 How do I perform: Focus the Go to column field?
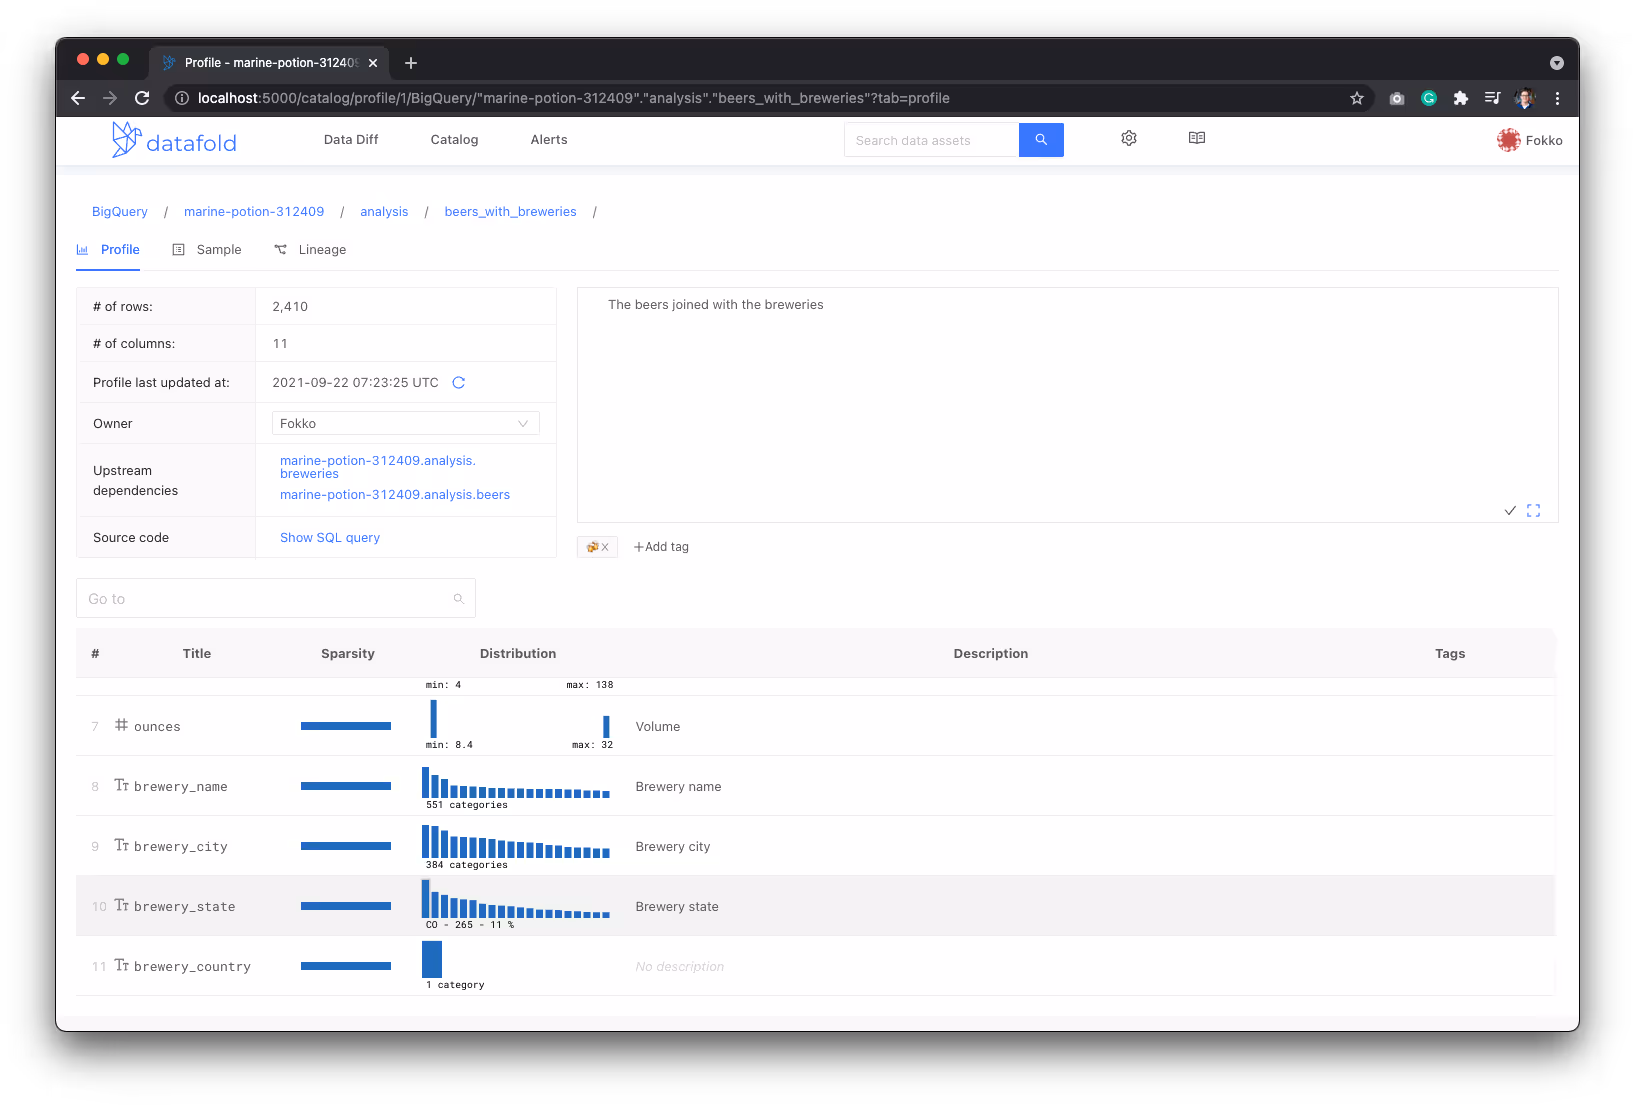click(x=275, y=599)
